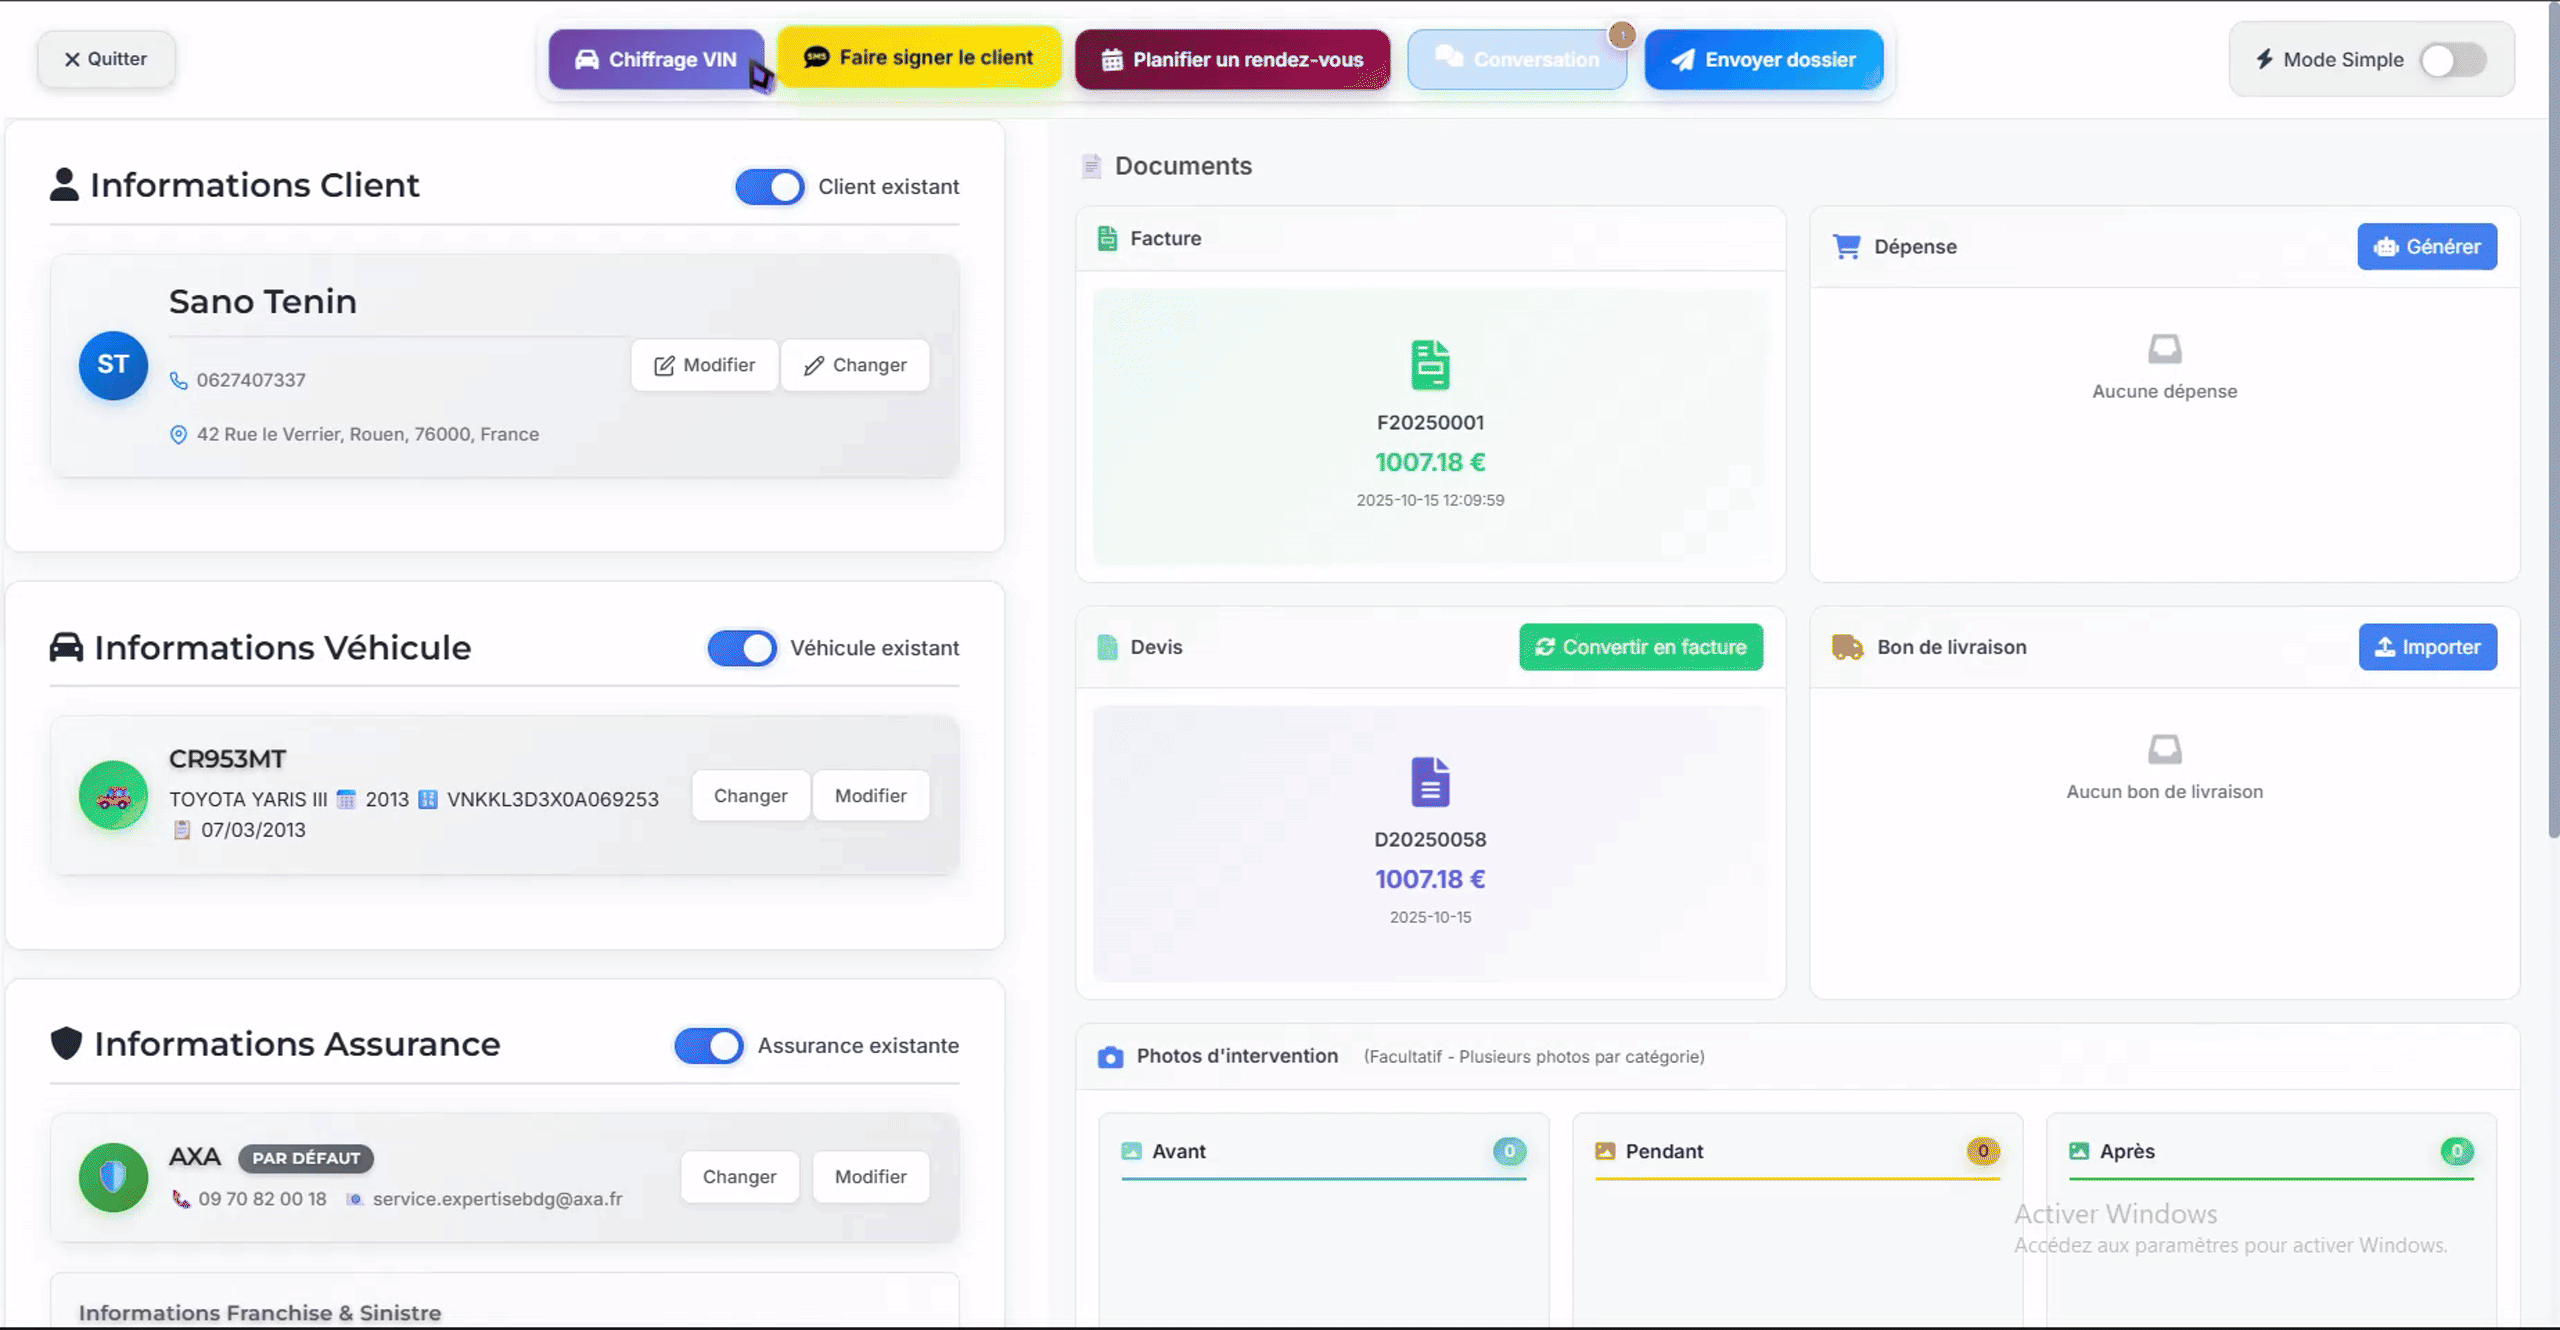Click the Conversation notification badge
The width and height of the screenshot is (2560, 1330).
[1622, 36]
